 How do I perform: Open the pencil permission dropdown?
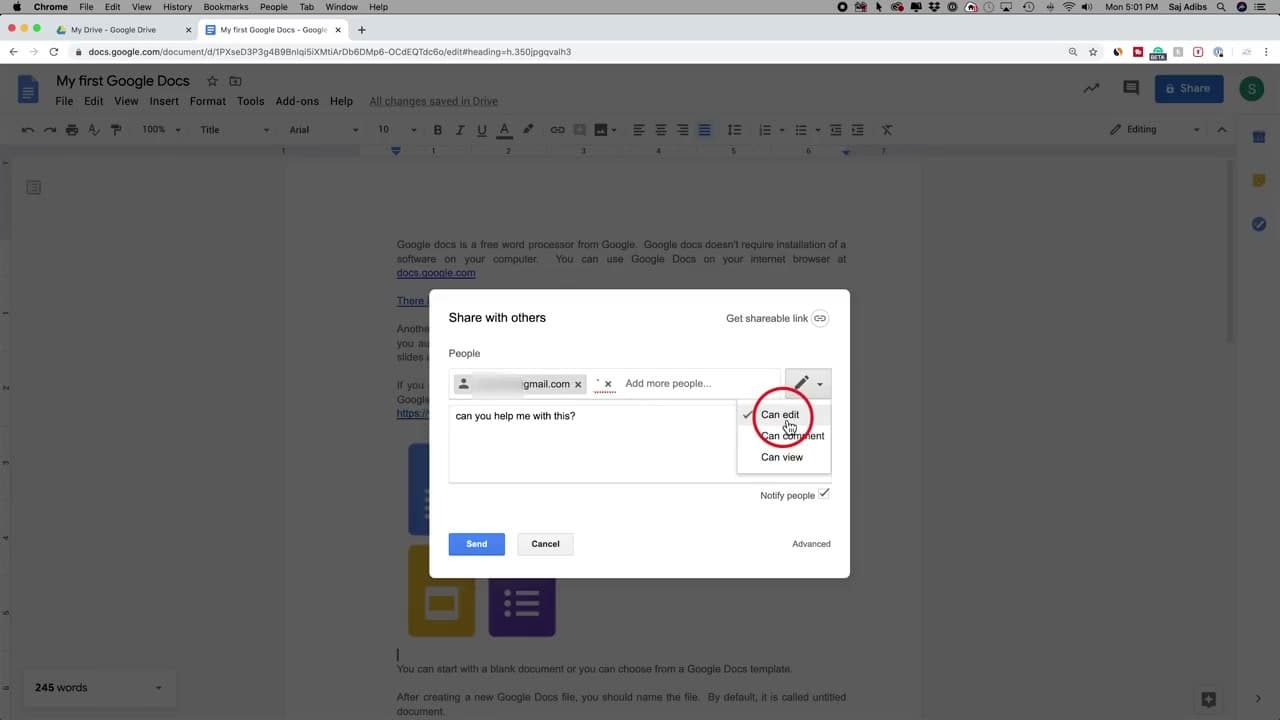pos(808,383)
